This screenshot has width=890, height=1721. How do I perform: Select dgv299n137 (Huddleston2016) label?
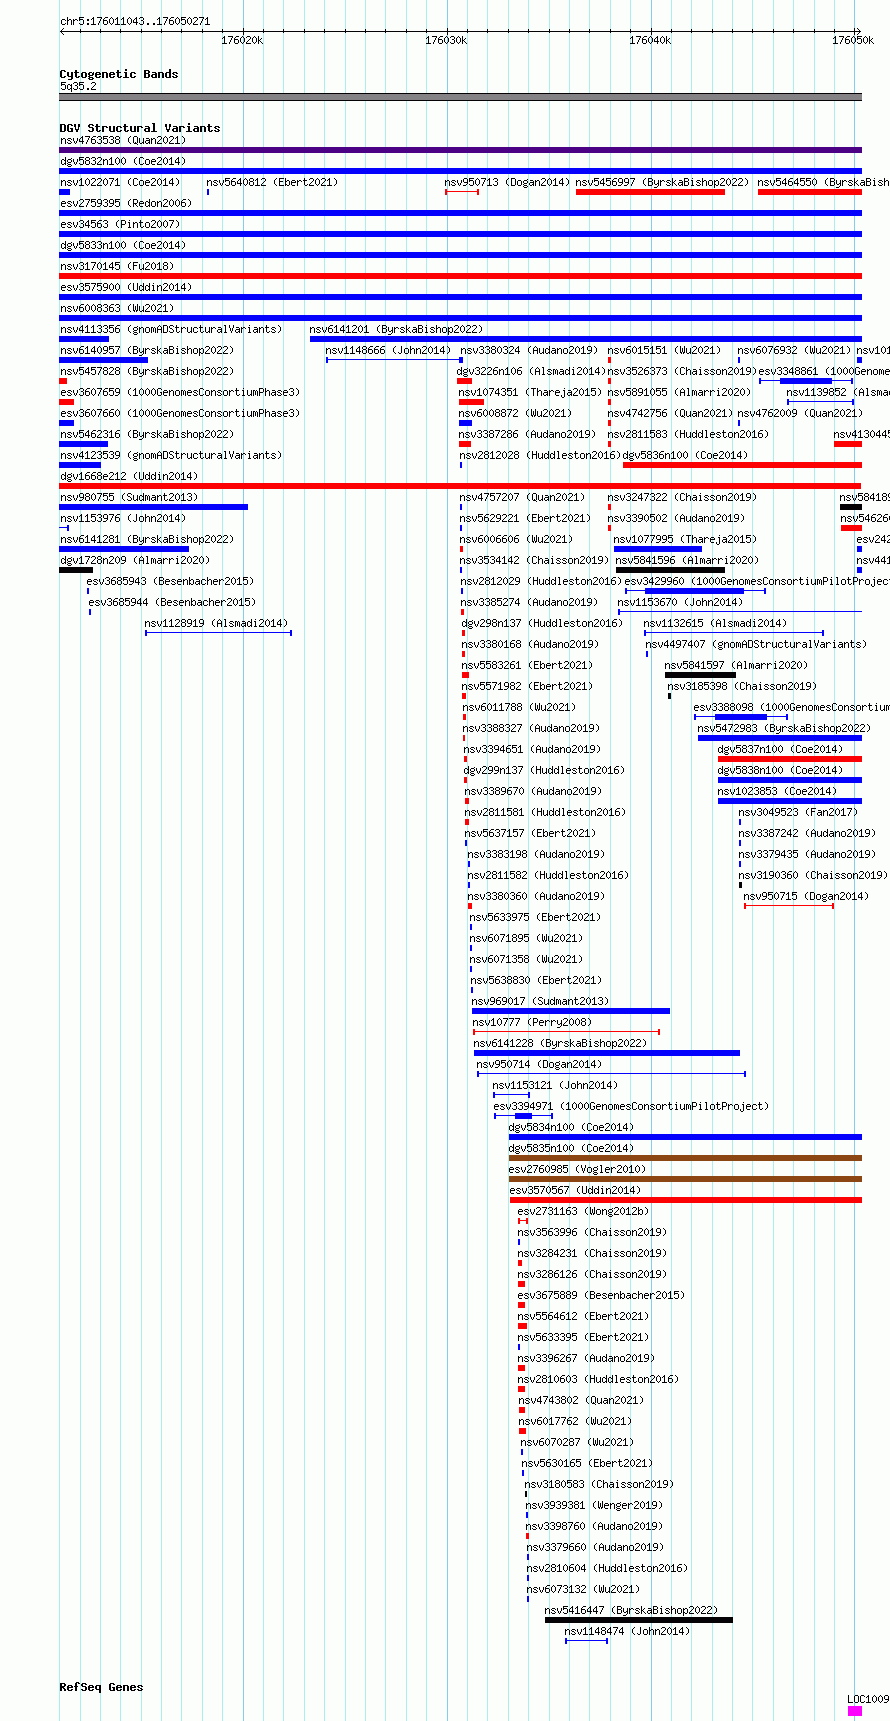click(543, 770)
